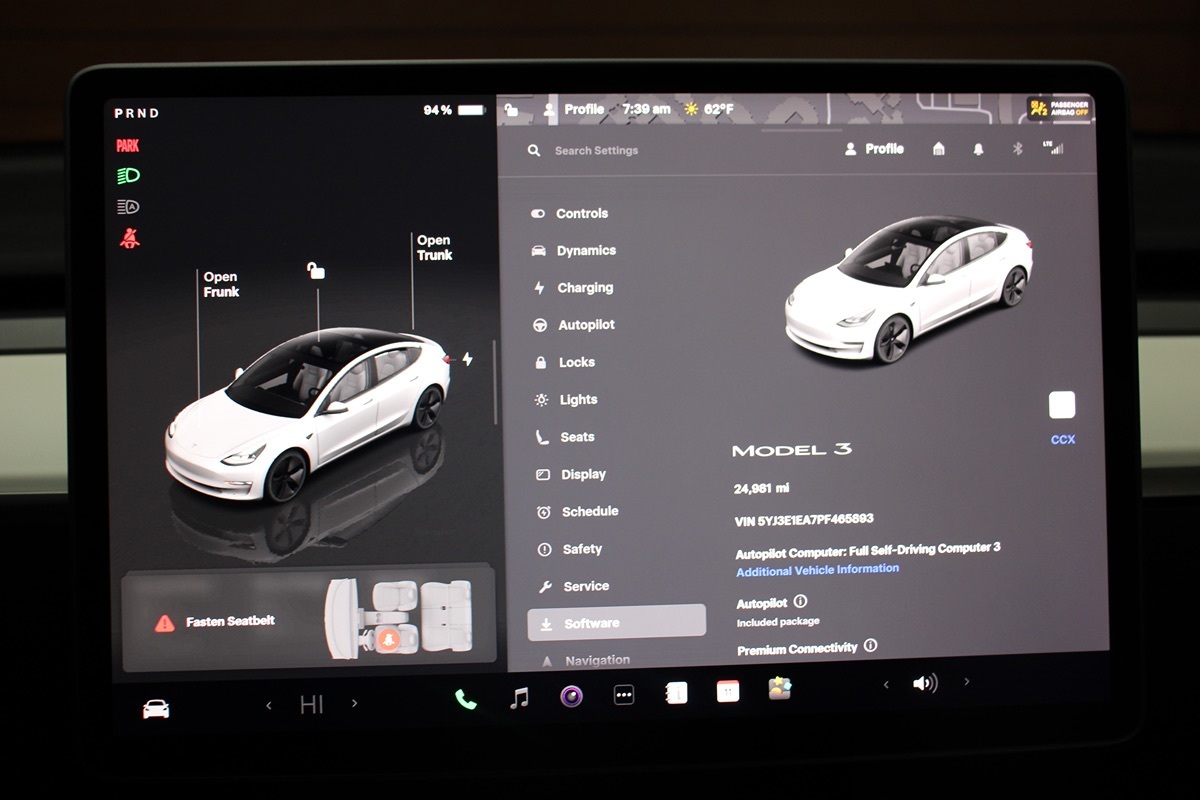Mute audio using the speaker icon
The image size is (1200, 800).
[925, 684]
